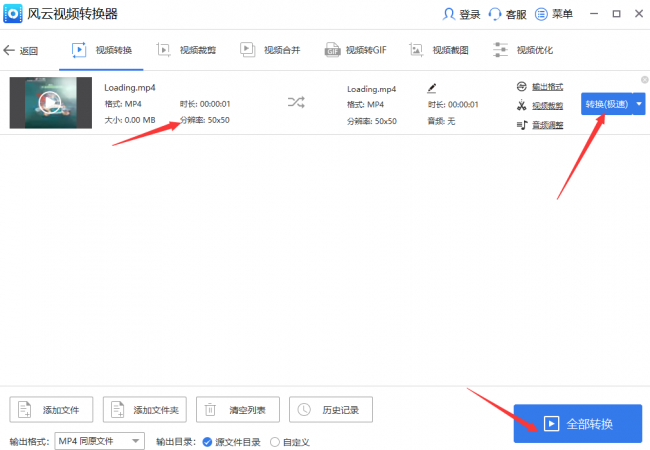The image size is (650, 450).
Task: Open the 音频调整 link
Action: (547, 125)
